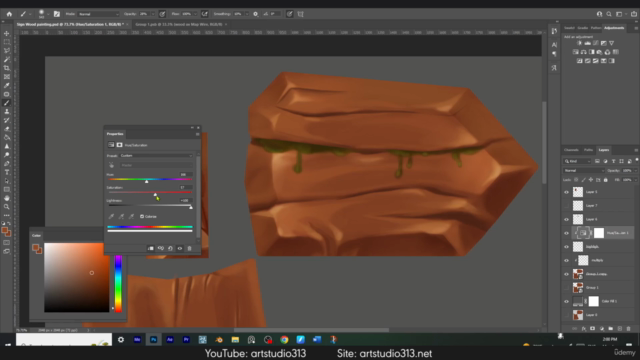Open smoothing options gear icon
Image resolution: width=640 pixels, height=360 pixels.
[x=256, y=14]
